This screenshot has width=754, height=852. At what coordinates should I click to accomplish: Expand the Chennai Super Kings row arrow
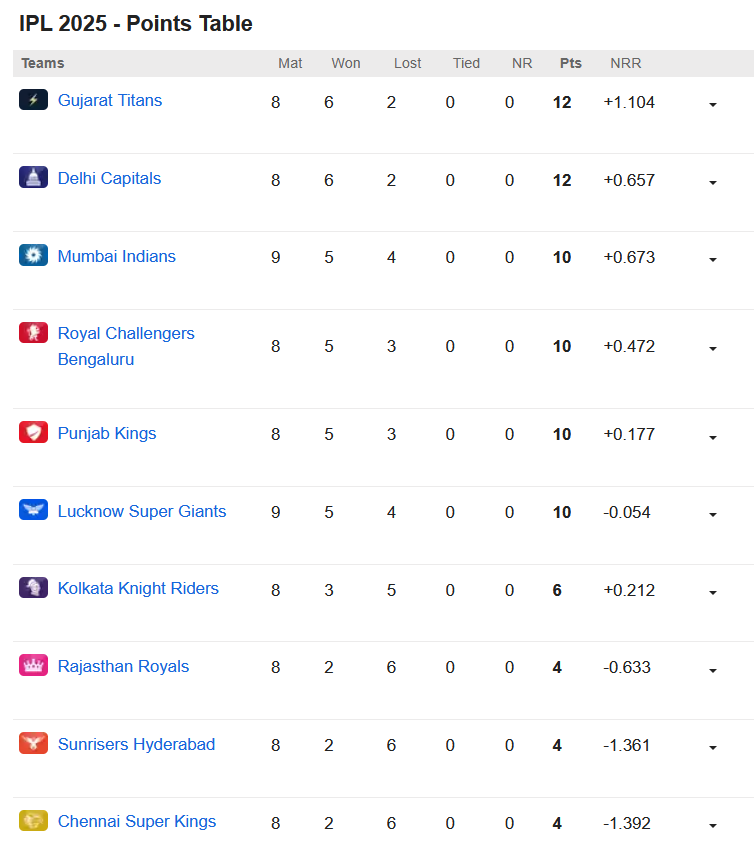tap(713, 826)
